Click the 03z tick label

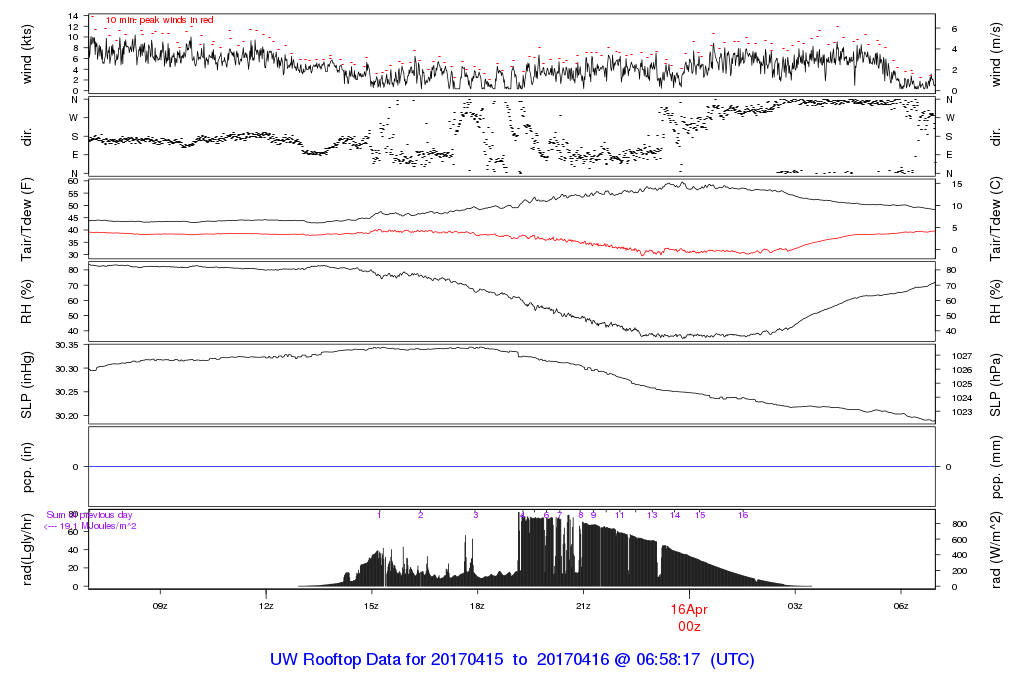click(x=795, y=606)
